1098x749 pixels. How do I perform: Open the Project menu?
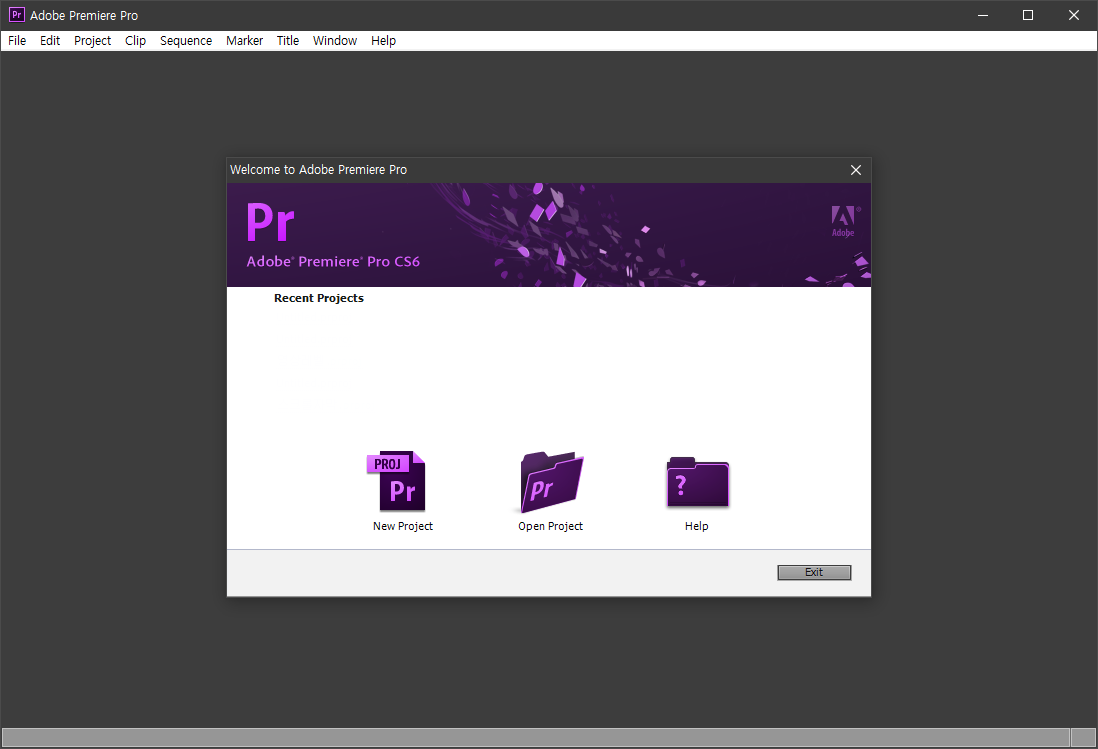[92, 41]
